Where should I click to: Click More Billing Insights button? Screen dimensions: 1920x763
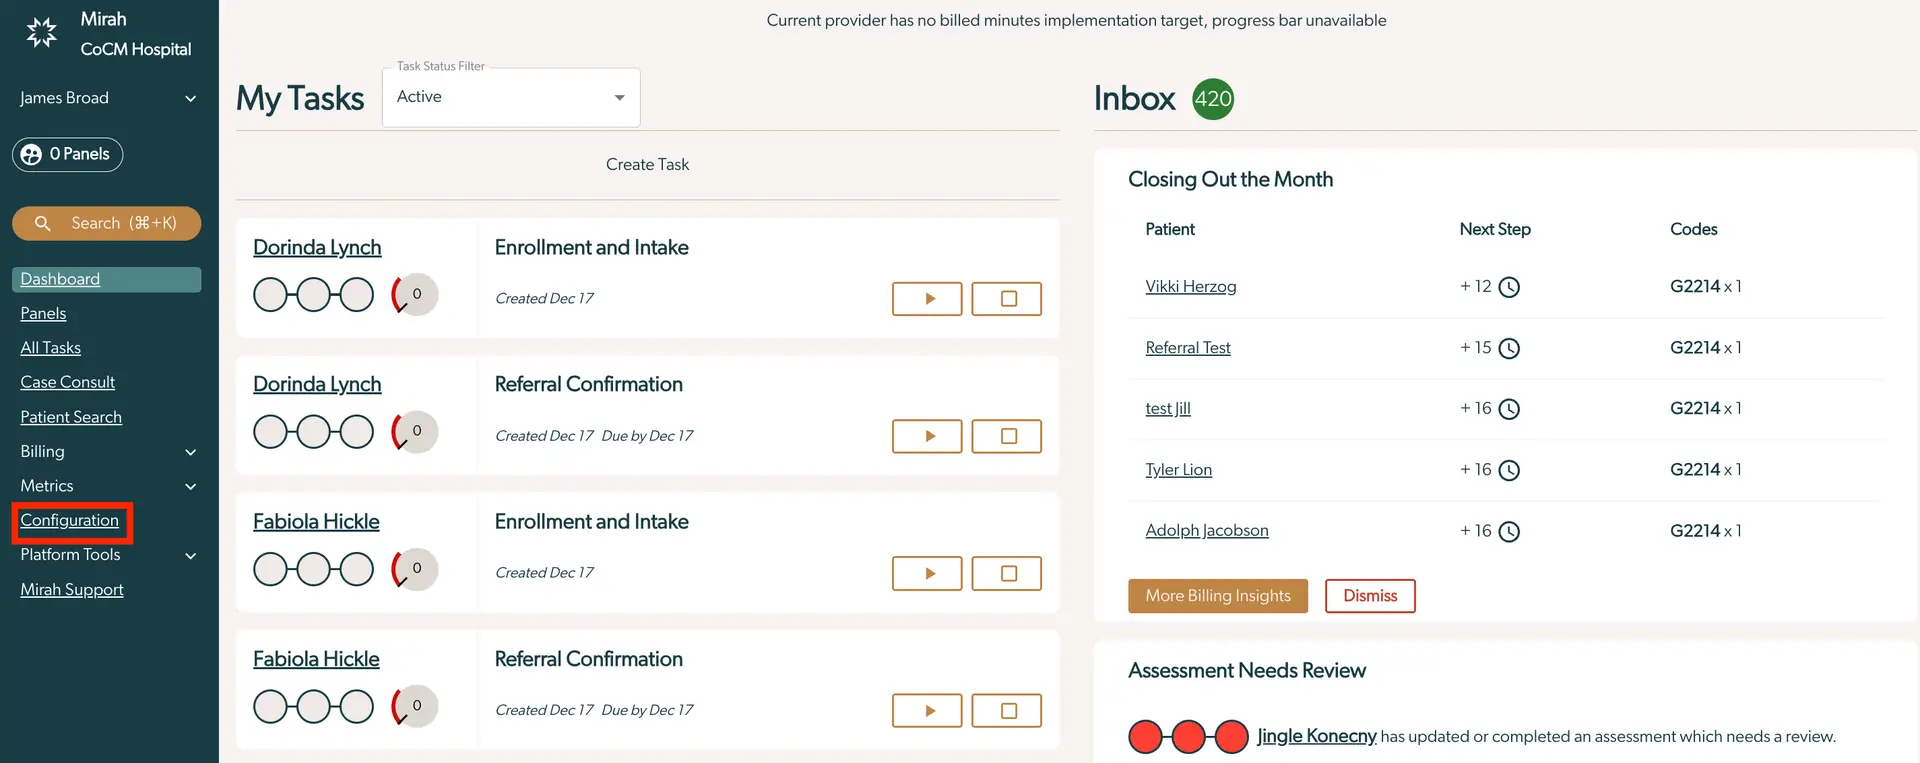pyautogui.click(x=1218, y=596)
